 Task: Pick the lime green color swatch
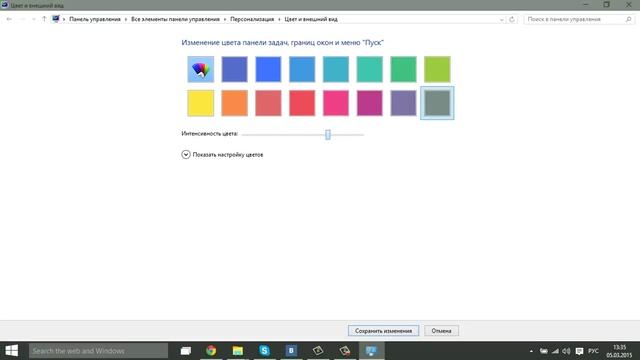coord(437,69)
